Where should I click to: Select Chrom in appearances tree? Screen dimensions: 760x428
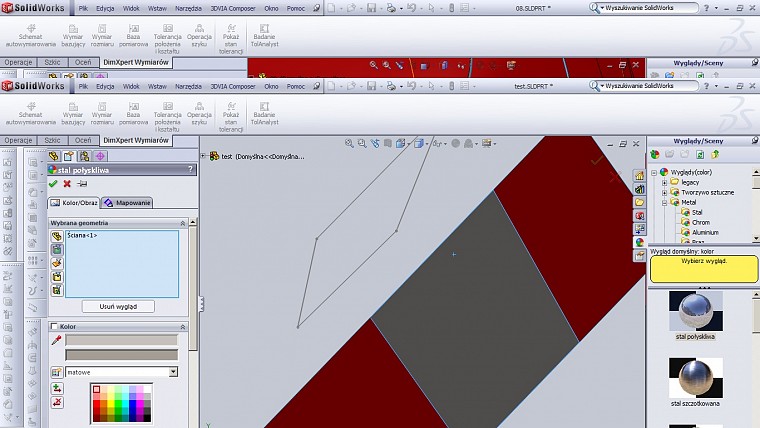click(701, 222)
